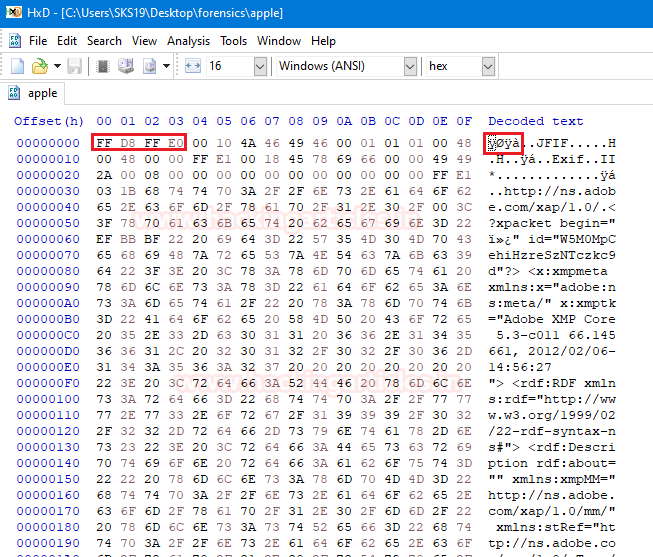
Task: Open the hex offset base dropdown
Action: pyautogui.click(x=488, y=66)
